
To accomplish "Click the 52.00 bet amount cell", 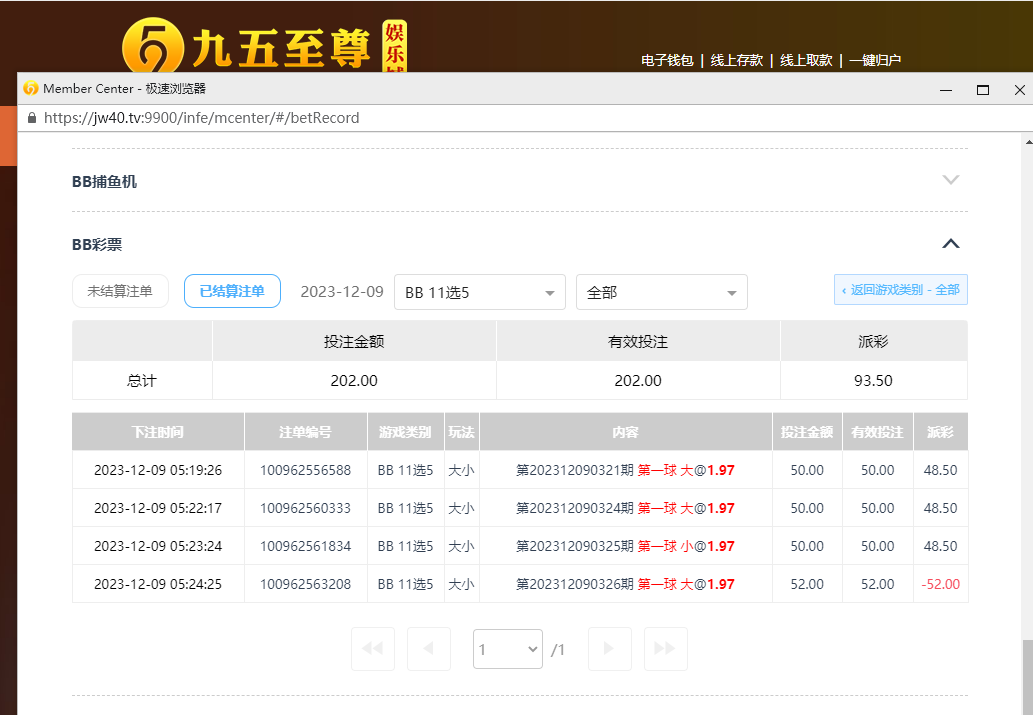I will pos(807,585).
